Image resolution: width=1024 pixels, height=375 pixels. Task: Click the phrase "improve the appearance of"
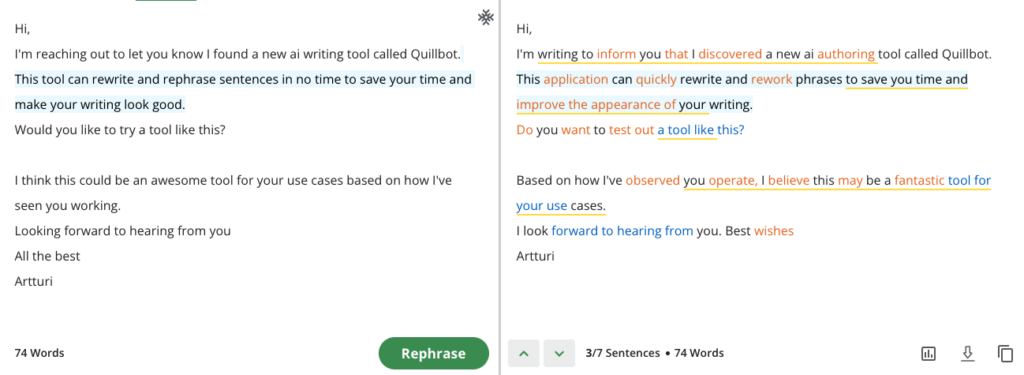point(596,105)
